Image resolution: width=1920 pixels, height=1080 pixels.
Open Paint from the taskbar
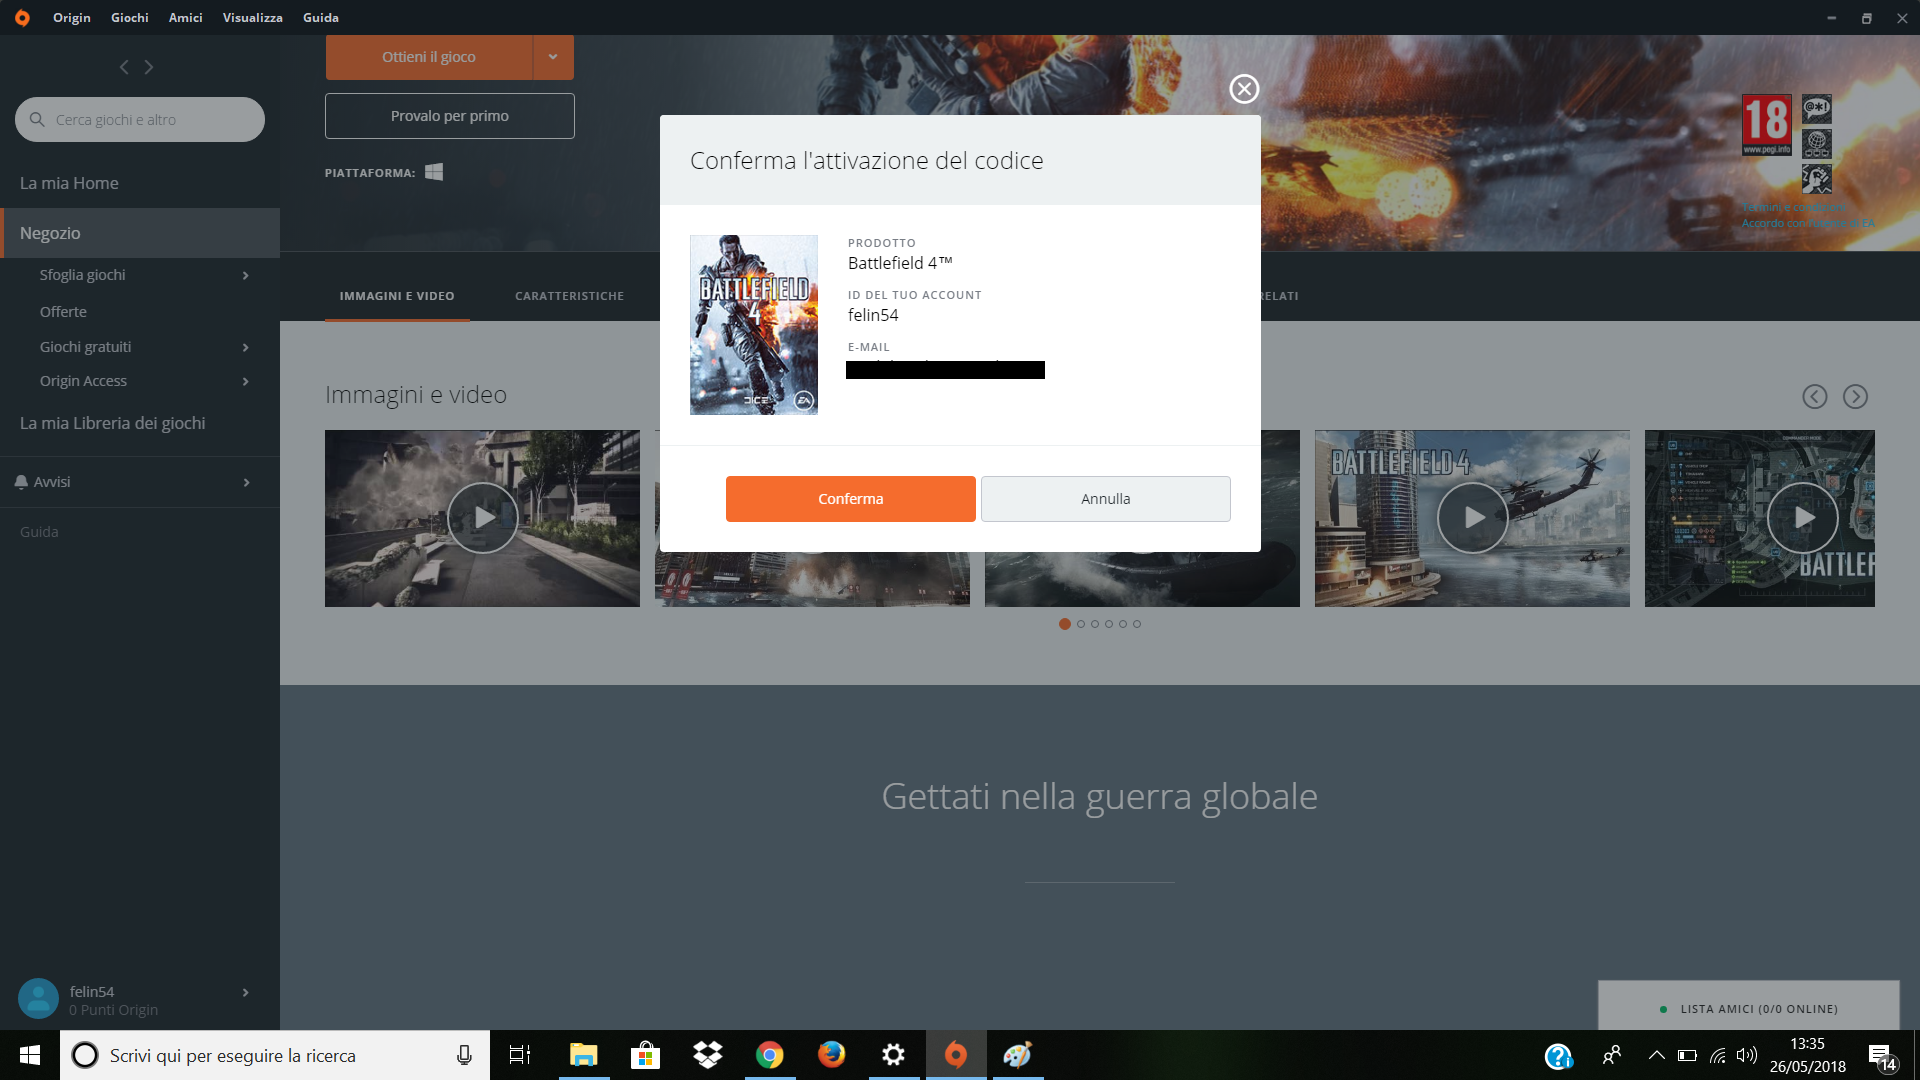(x=1018, y=1055)
